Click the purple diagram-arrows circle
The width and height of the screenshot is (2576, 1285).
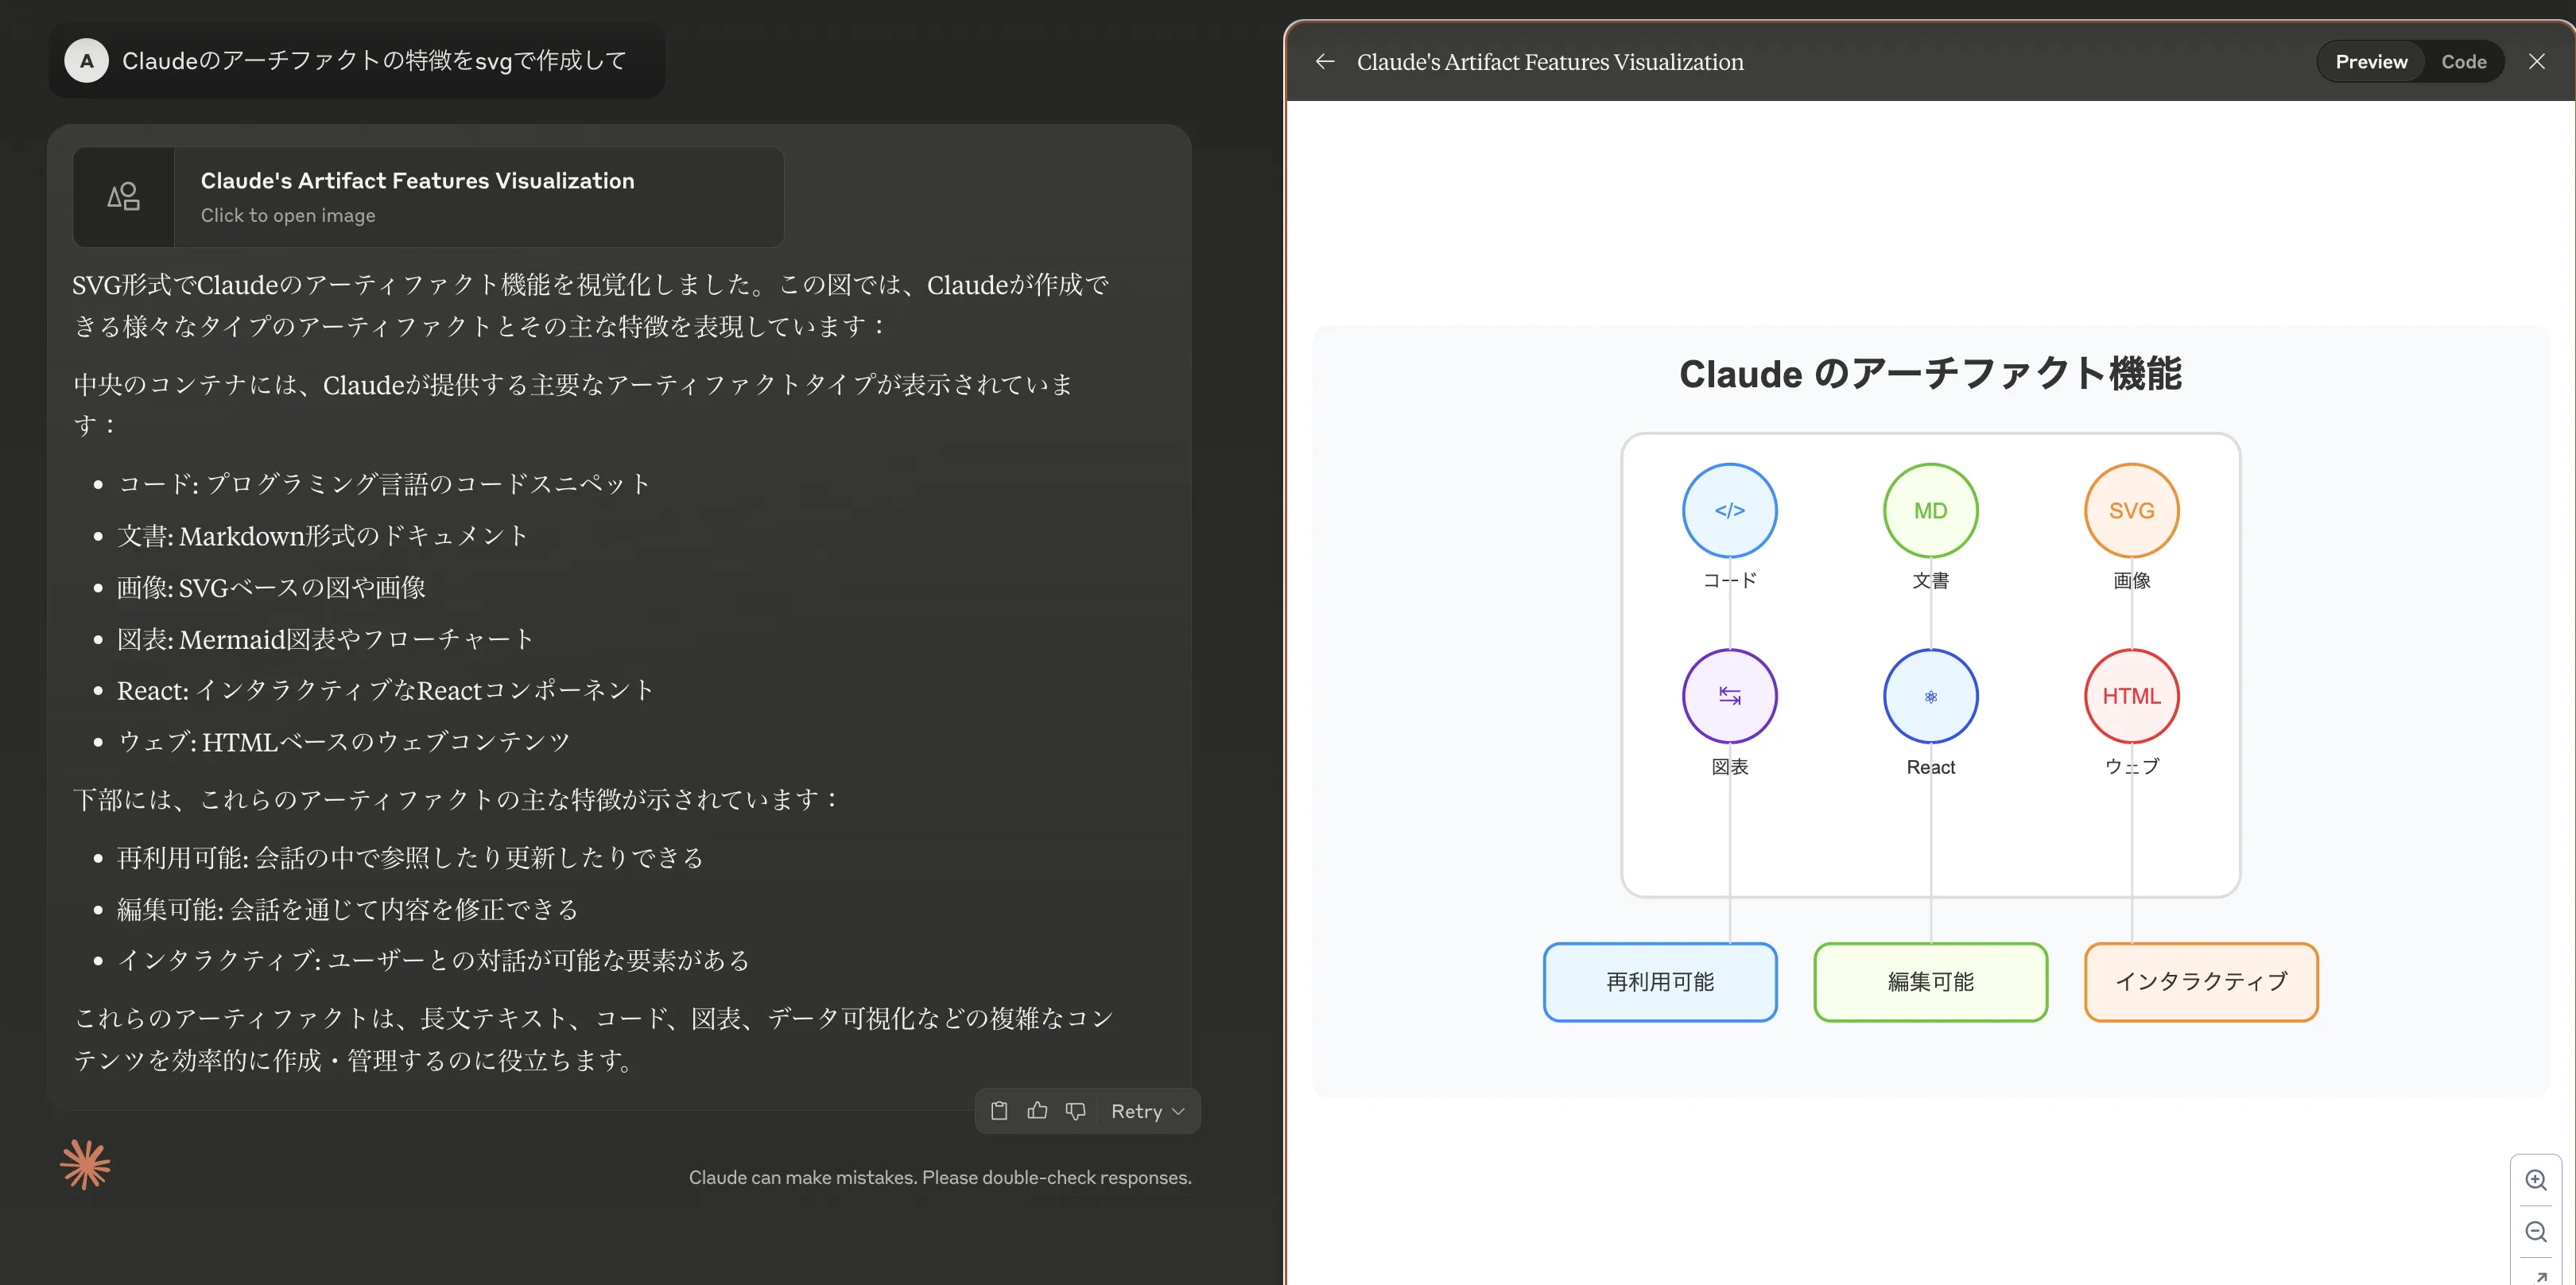(1729, 696)
